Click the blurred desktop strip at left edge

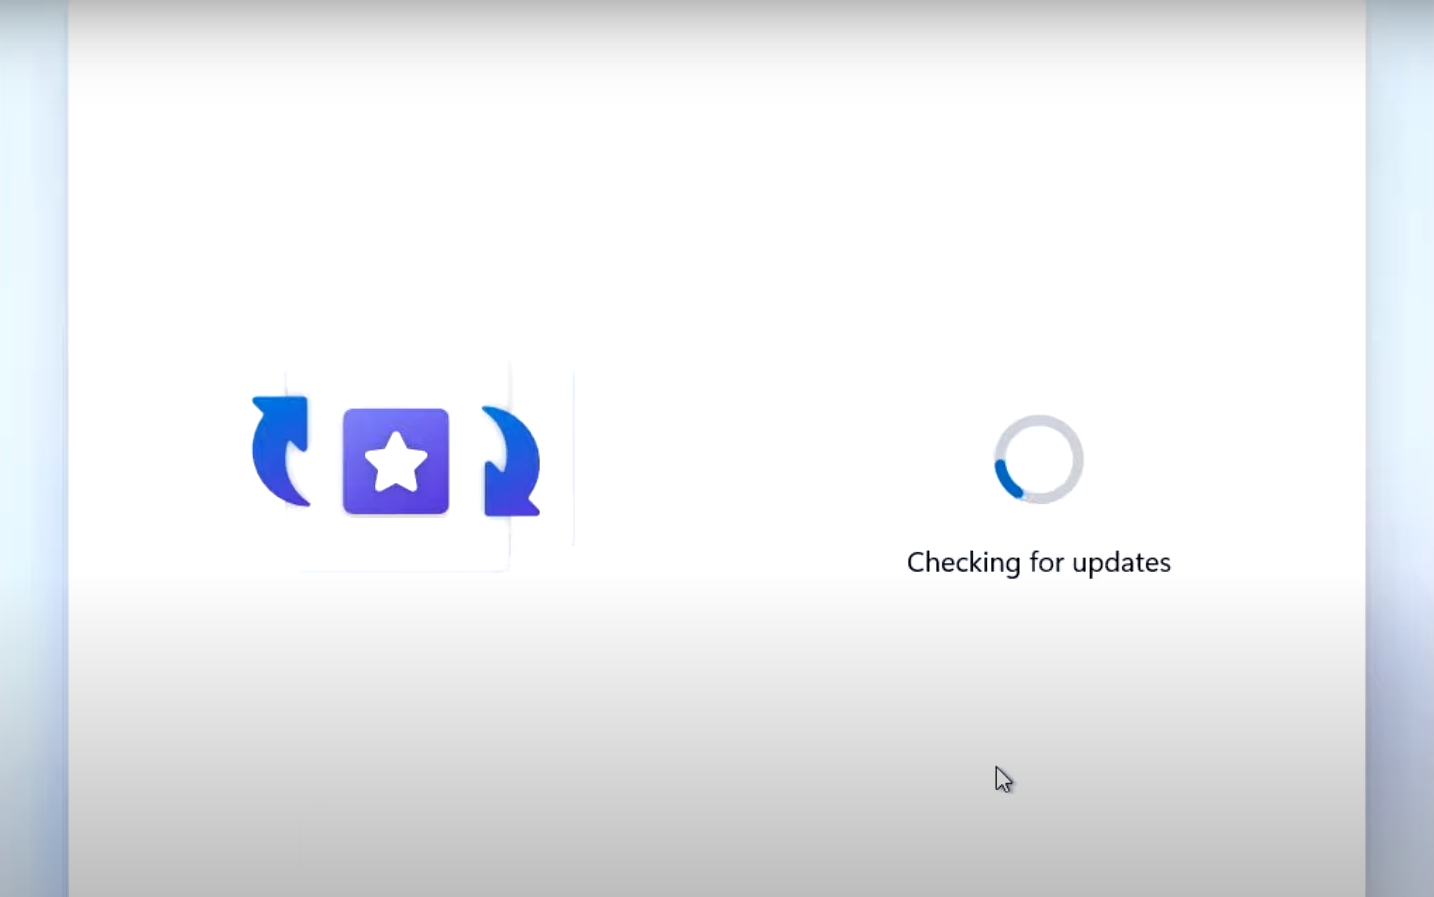(33, 448)
